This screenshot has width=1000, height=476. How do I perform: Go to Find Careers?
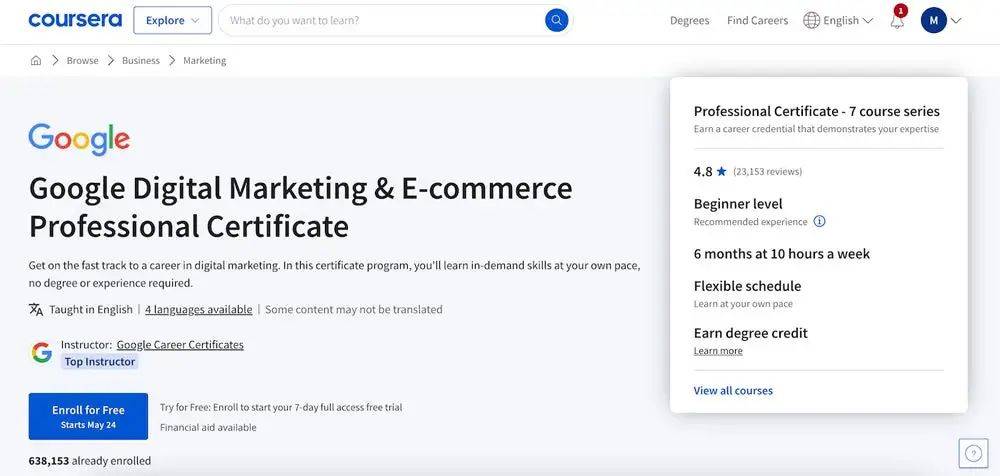click(758, 20)
